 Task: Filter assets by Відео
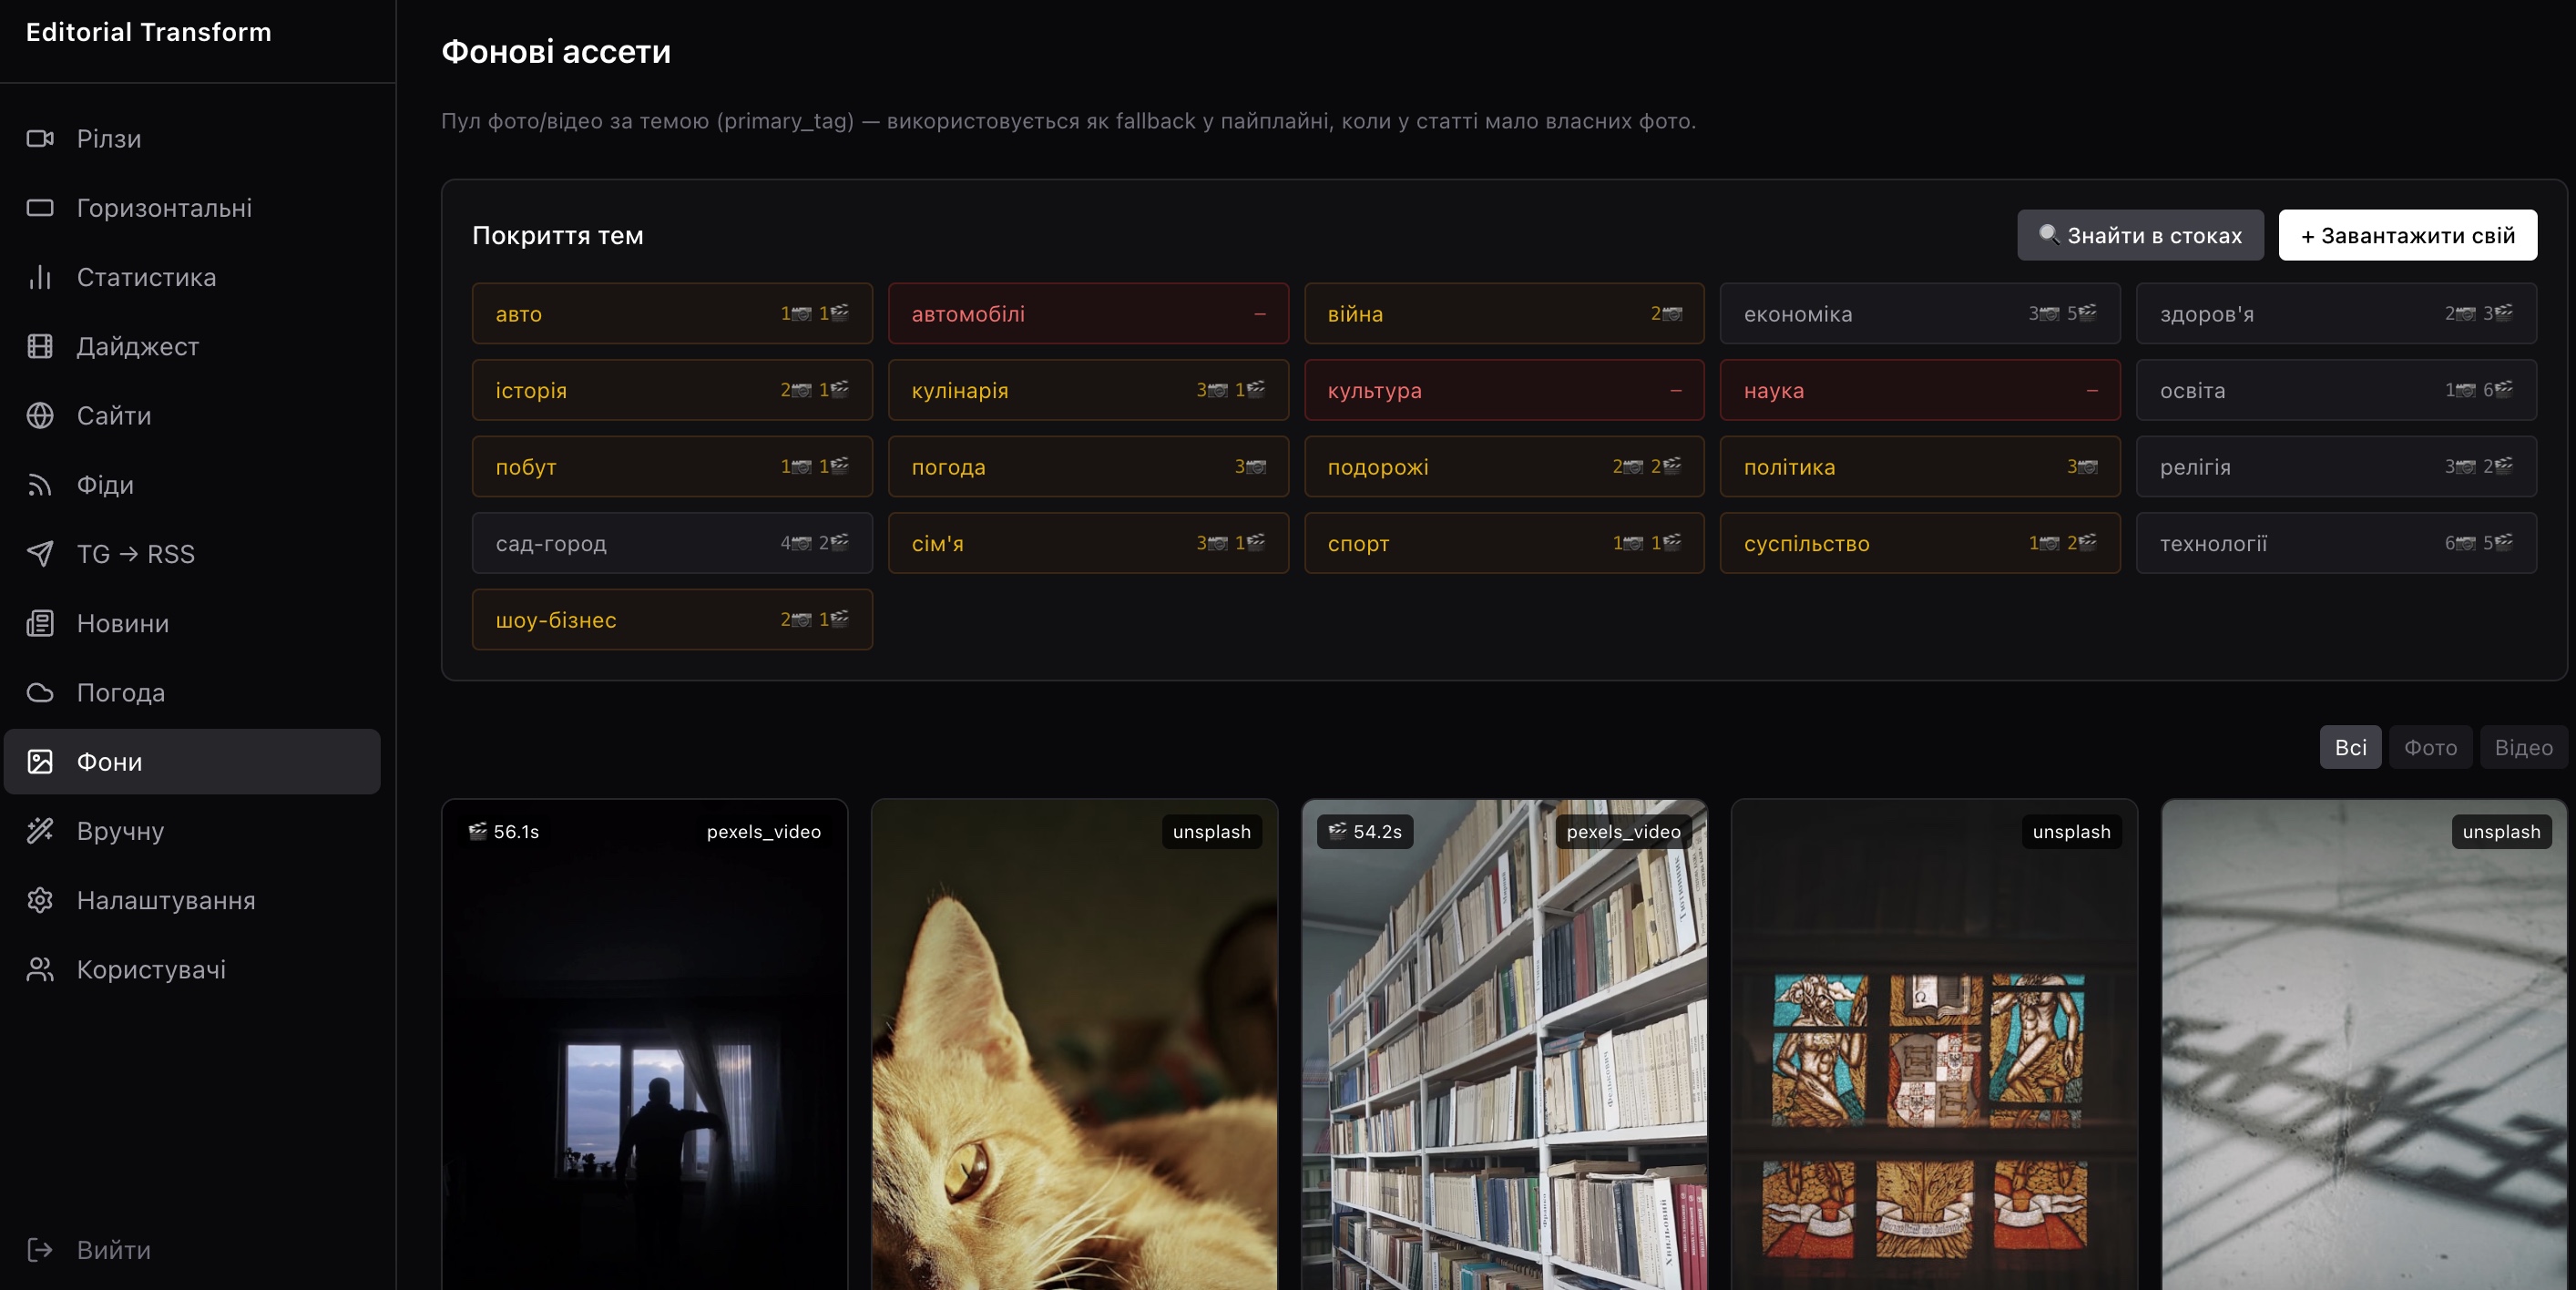coord(2523,747)
